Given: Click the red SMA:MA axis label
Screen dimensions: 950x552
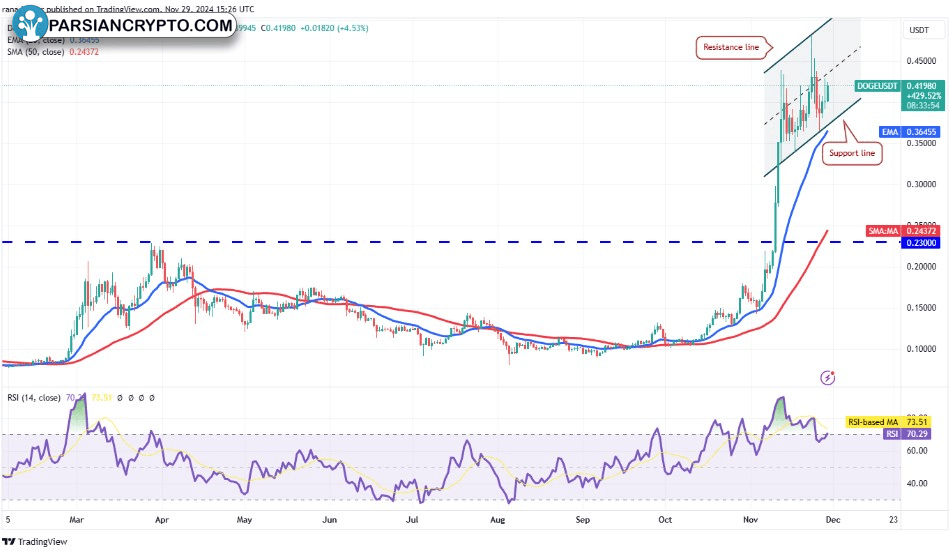Looking at the screenshot, I should click(x=883, y=231).
